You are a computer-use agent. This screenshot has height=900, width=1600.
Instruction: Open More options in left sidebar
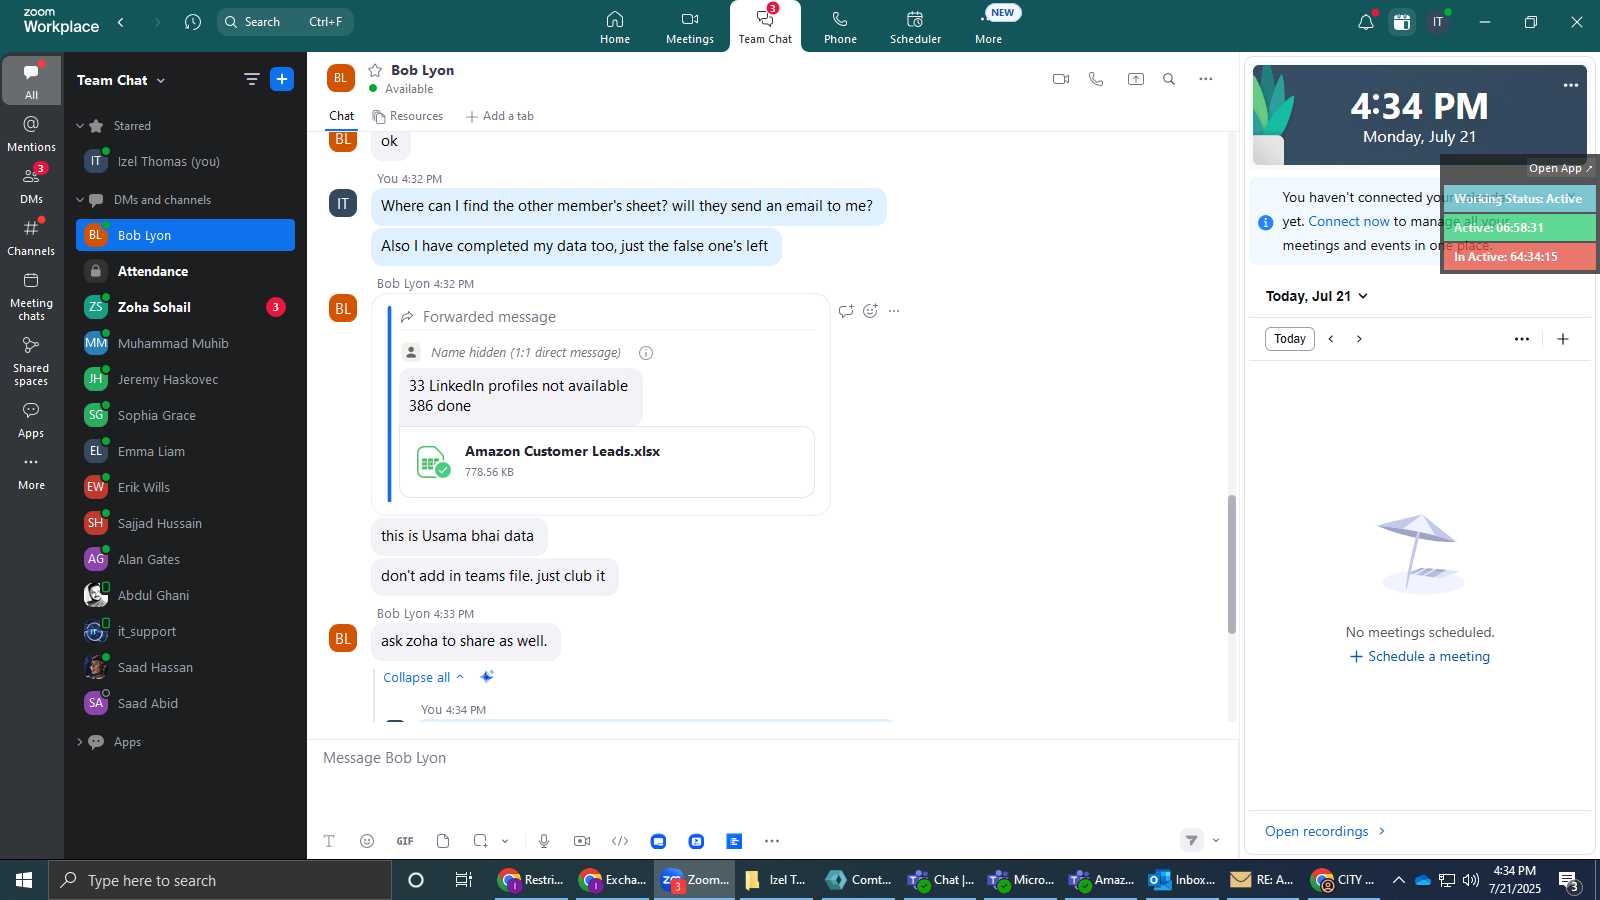tap(32, 472)
